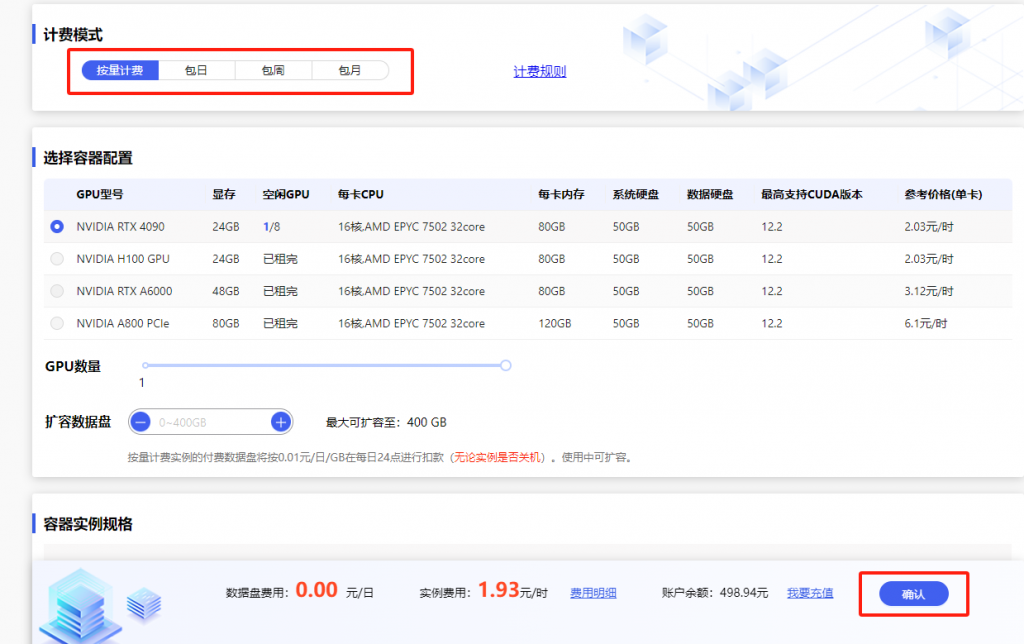Screen dimensions: 1024x644
Task: Switch billing mode to 包周
Action: click(273, 70)
